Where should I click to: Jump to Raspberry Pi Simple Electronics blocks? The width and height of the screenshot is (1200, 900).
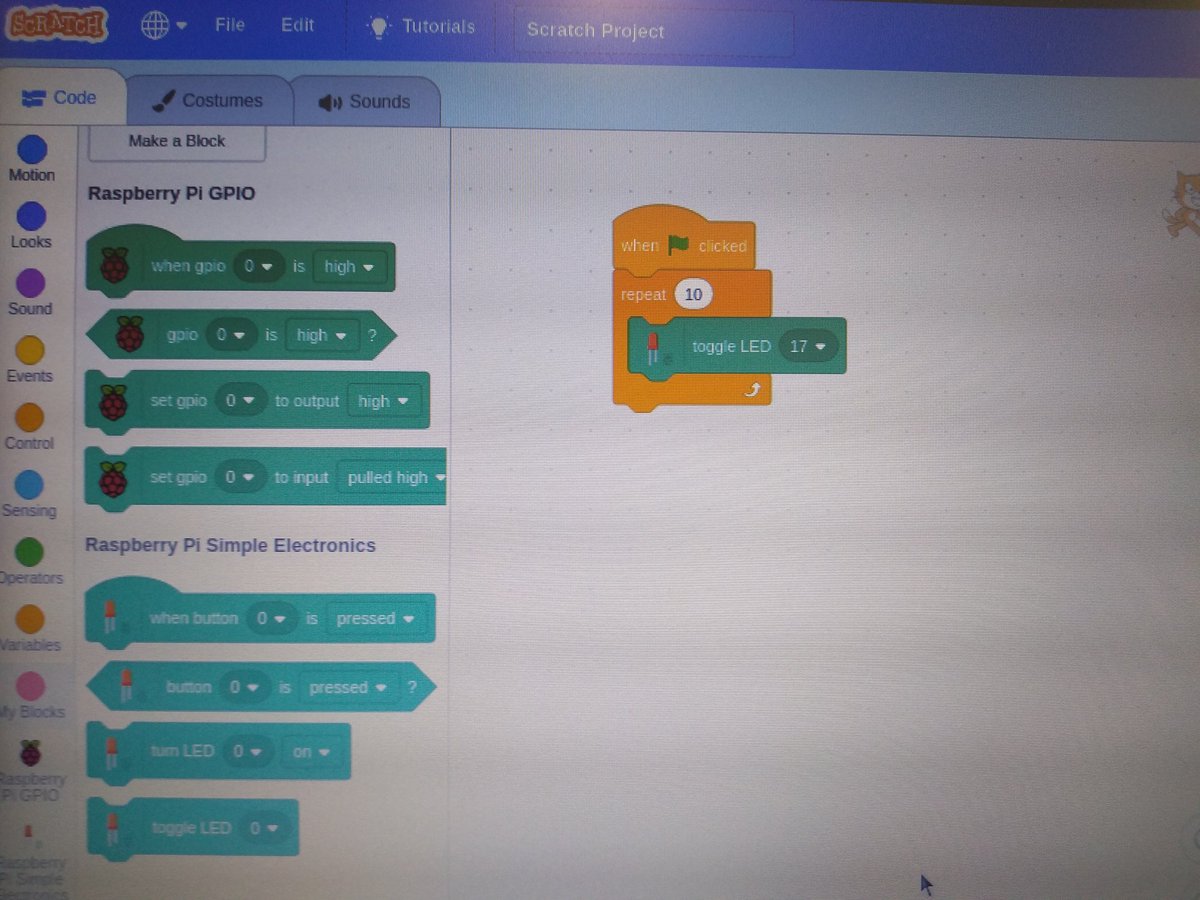31,845
